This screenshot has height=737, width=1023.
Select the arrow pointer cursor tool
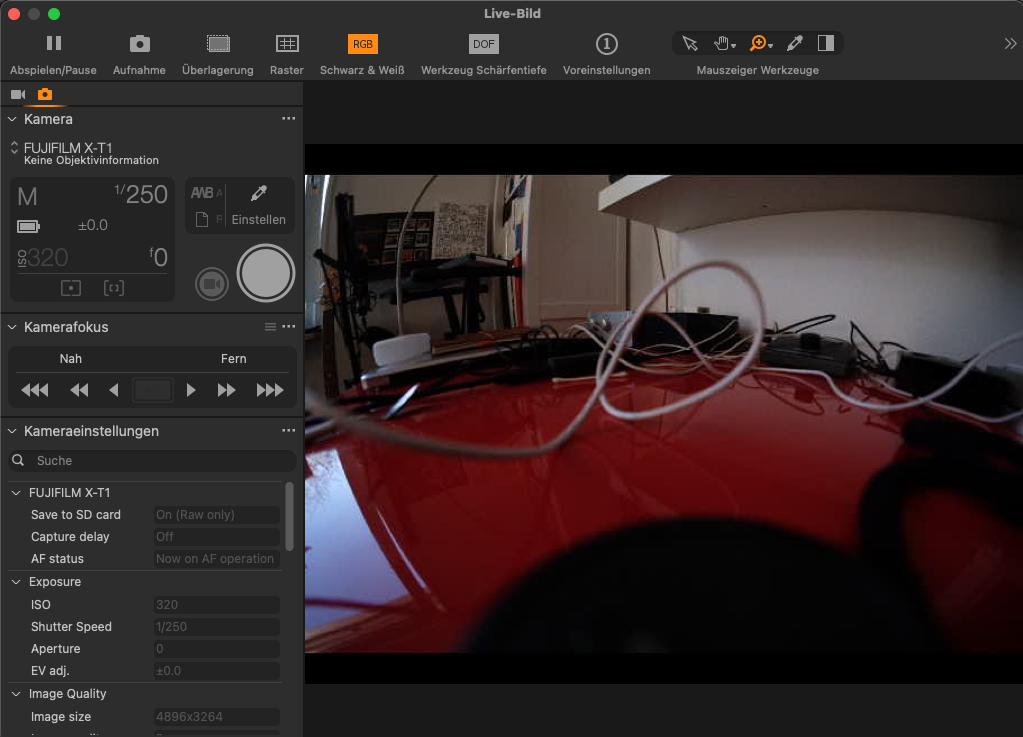point(689,43)
